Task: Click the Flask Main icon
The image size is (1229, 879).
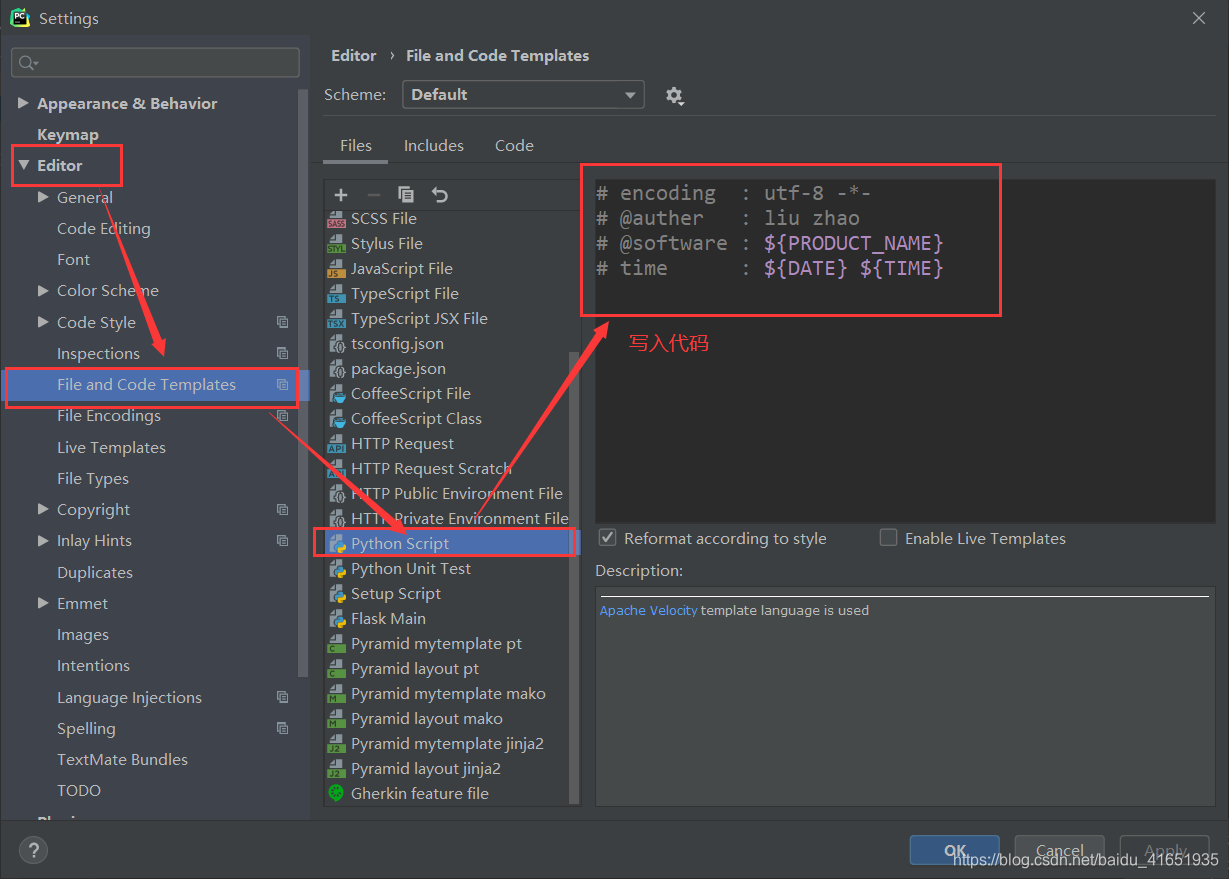Action: [337, 619]
